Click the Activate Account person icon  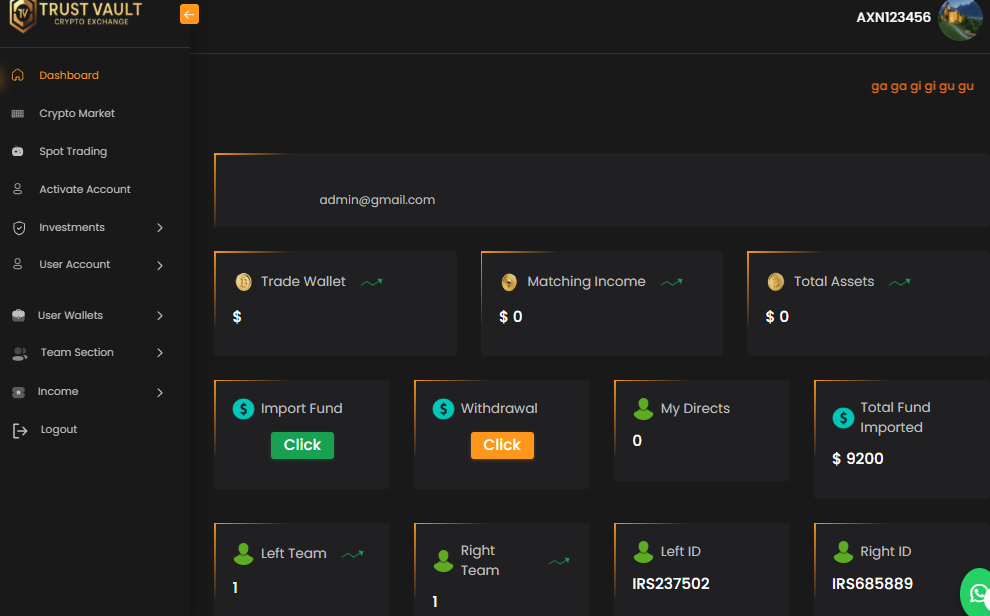[17, 189]
